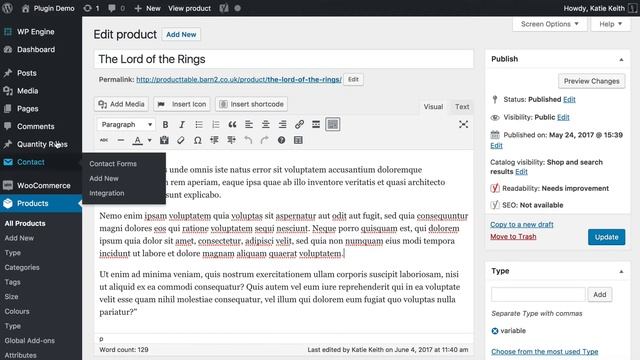Screen dimensions: 640x360
Task: Open Howdy, Katie Keith account menu
Action: coord(600,8)
